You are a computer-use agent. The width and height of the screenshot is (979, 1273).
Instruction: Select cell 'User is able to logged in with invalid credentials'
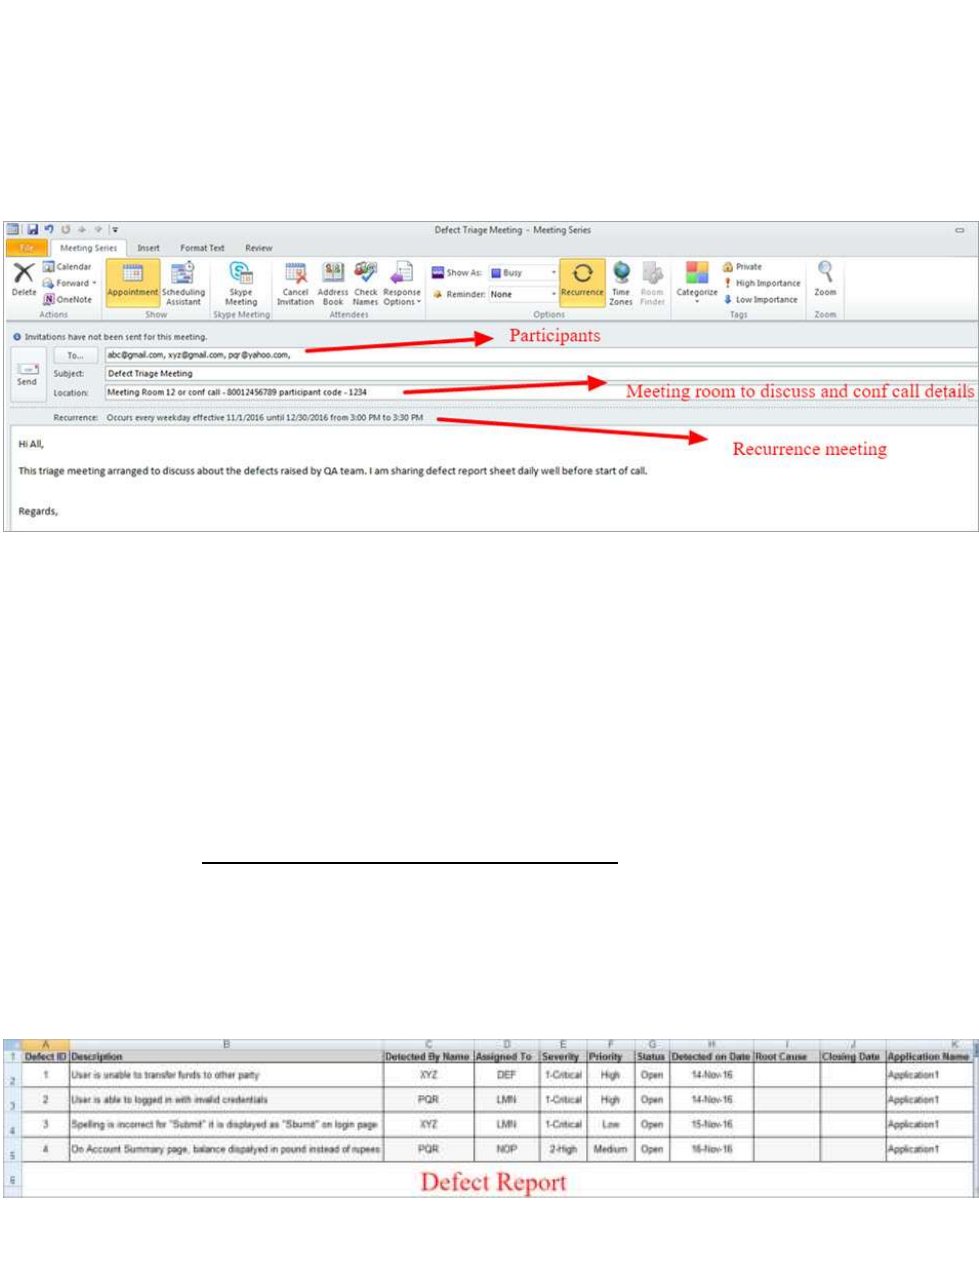pos(226,1099)
